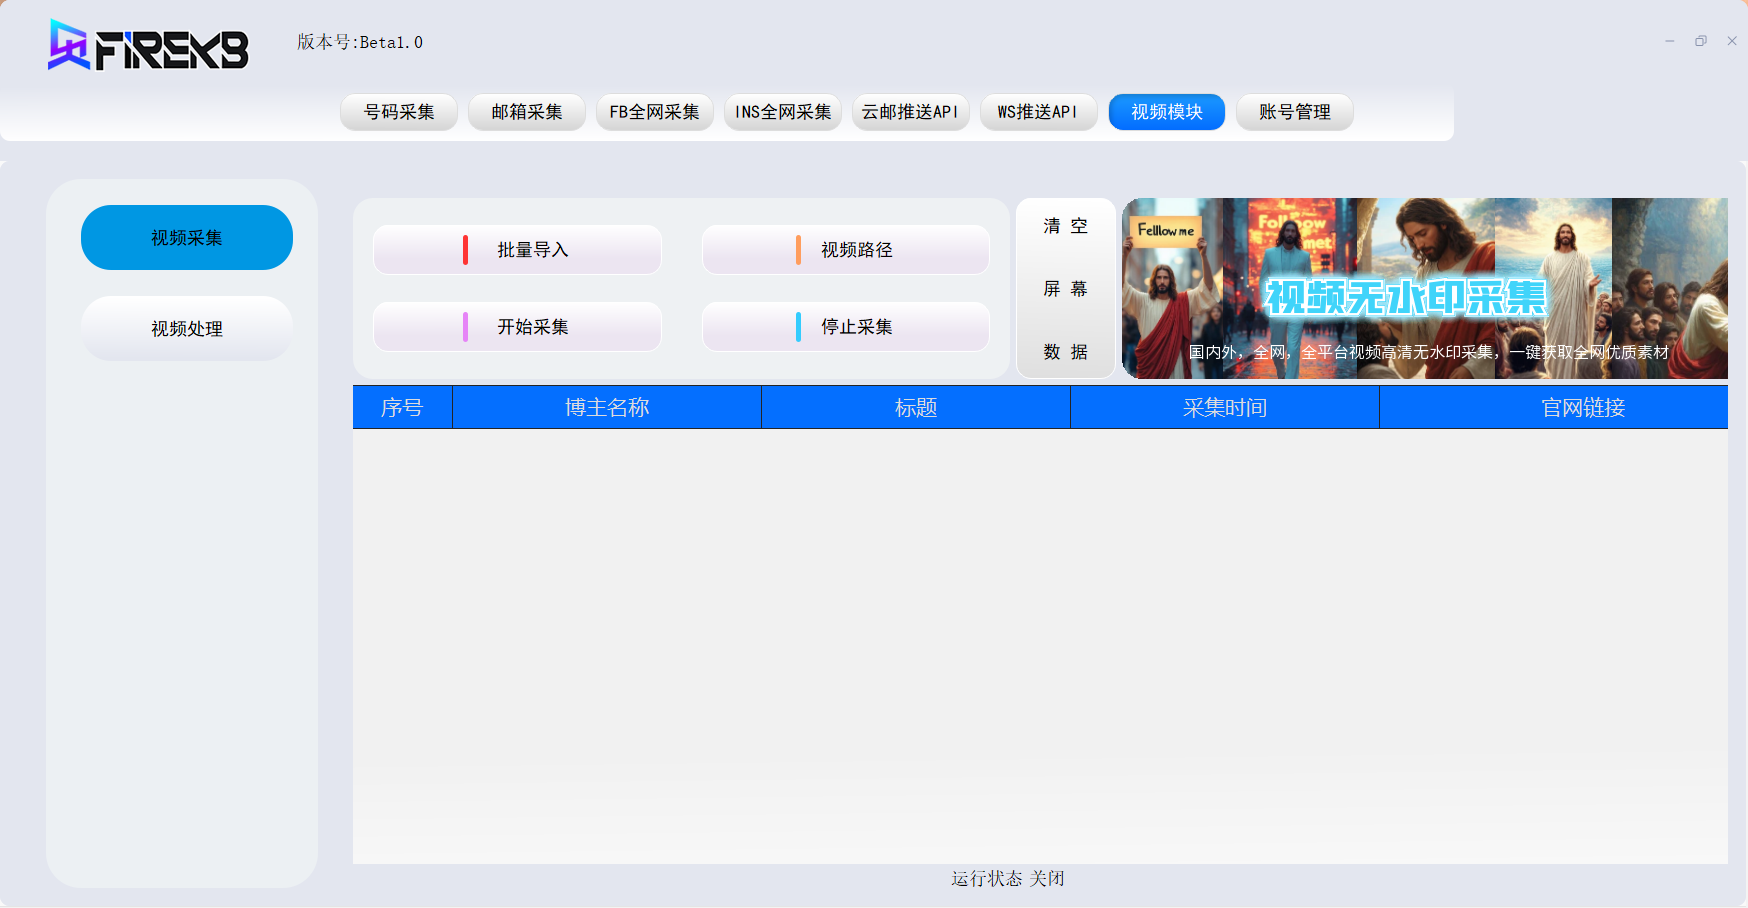Open the 号码采集 tab
The height and width of the screenshot is (908, 1748).
pos(399,112)
